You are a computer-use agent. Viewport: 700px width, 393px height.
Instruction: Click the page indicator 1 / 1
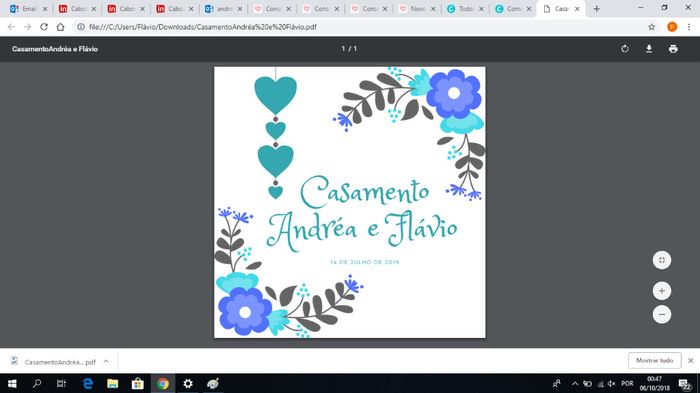click(349, 49)
